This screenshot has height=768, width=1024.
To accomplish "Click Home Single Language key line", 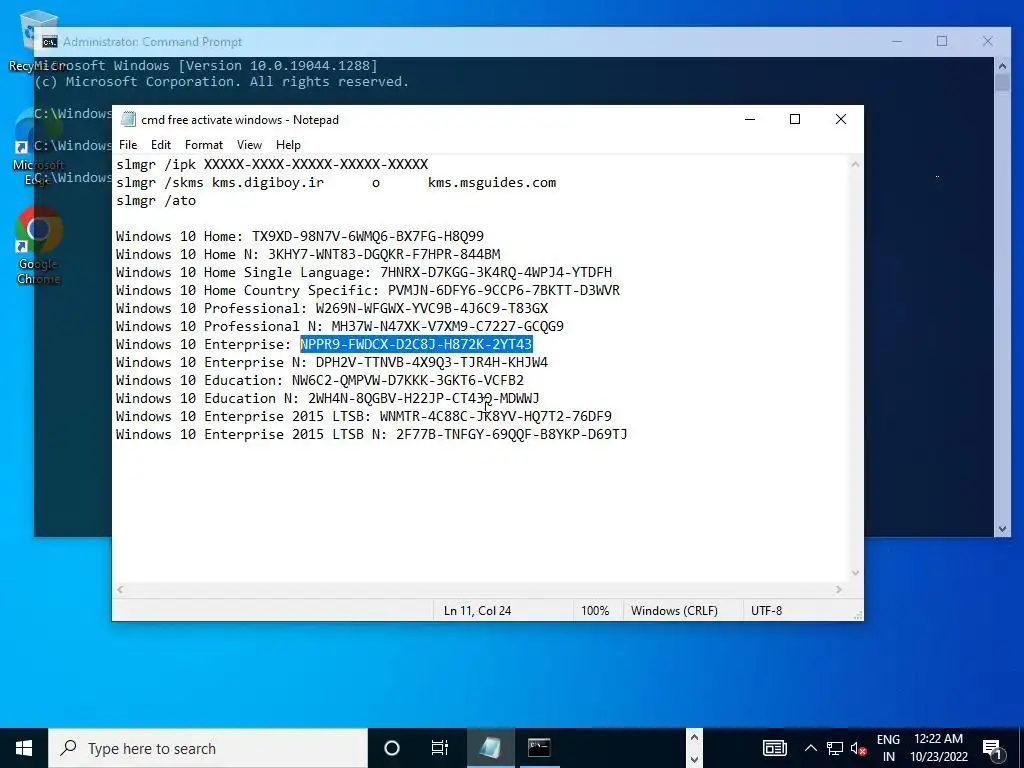I will [x=364, y=272].
